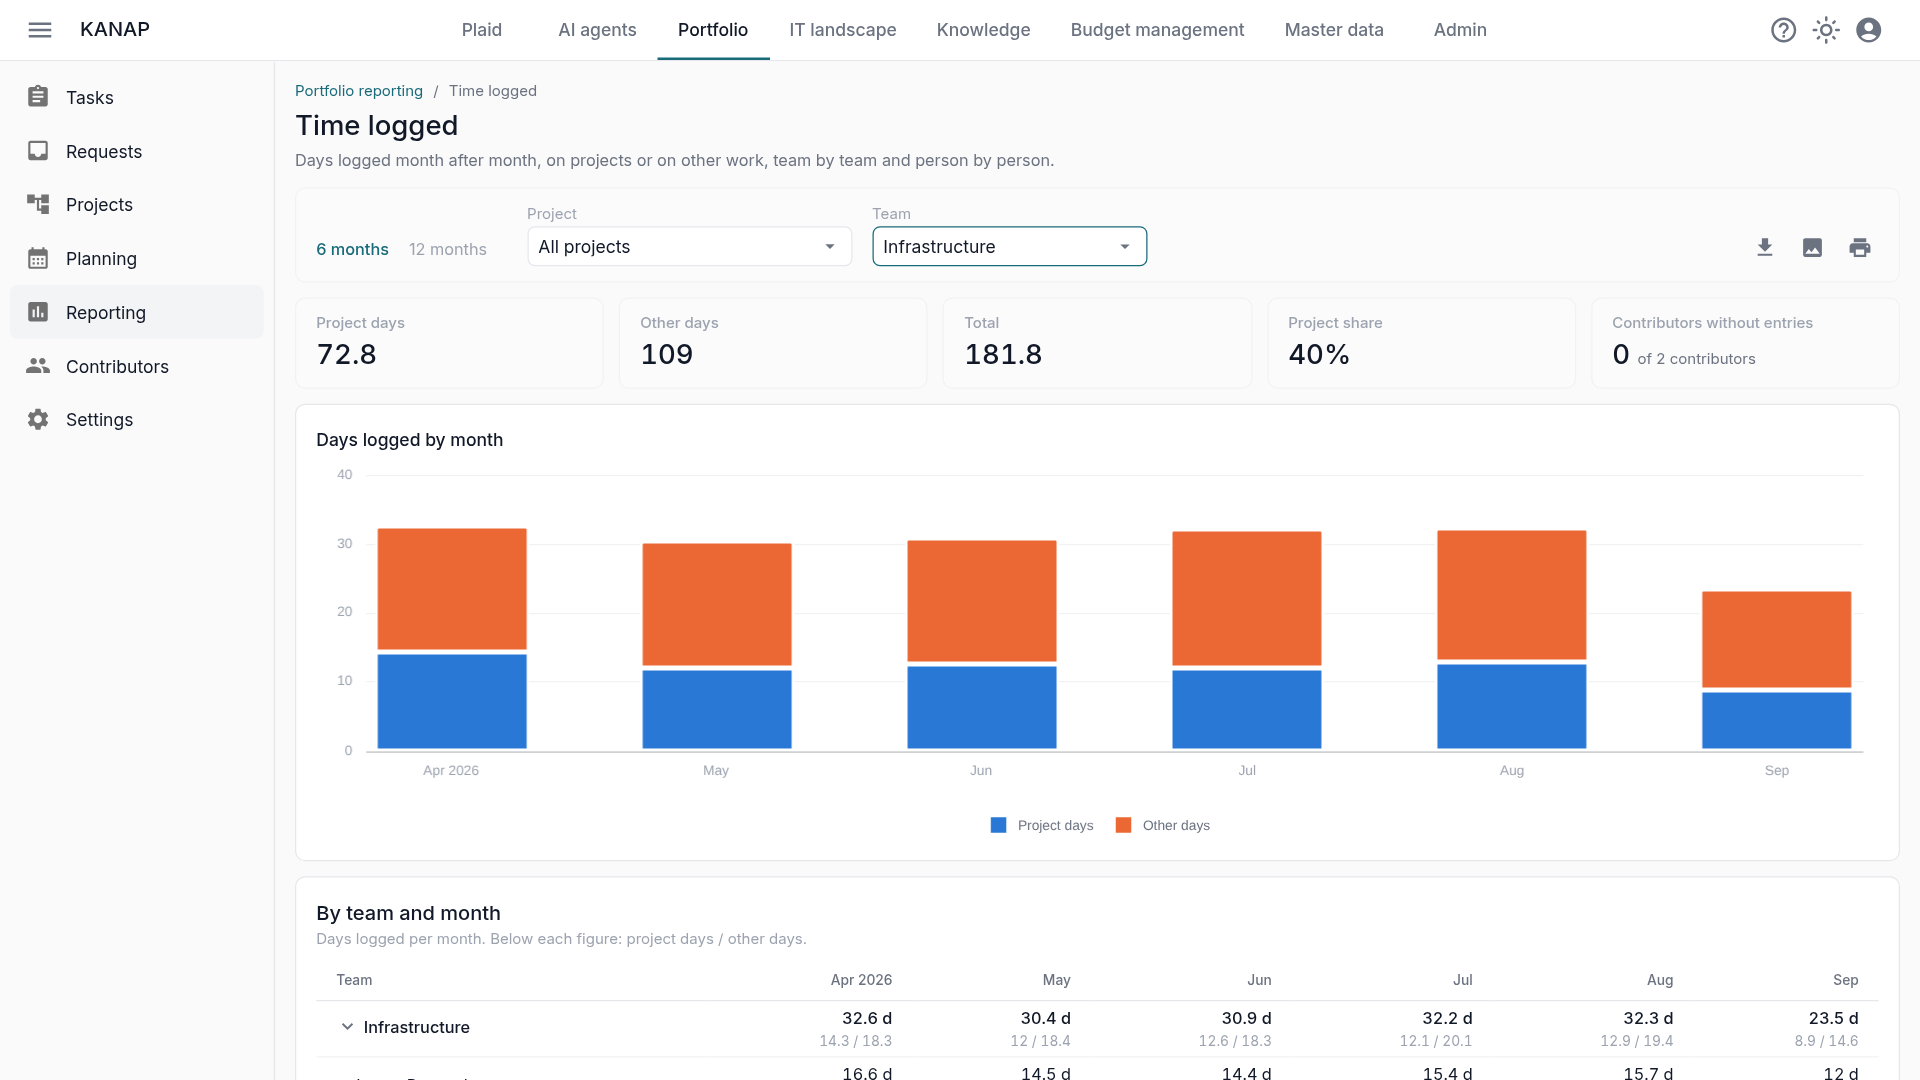Go to Budget management tab
1920x1080 pixels.
1157,30
